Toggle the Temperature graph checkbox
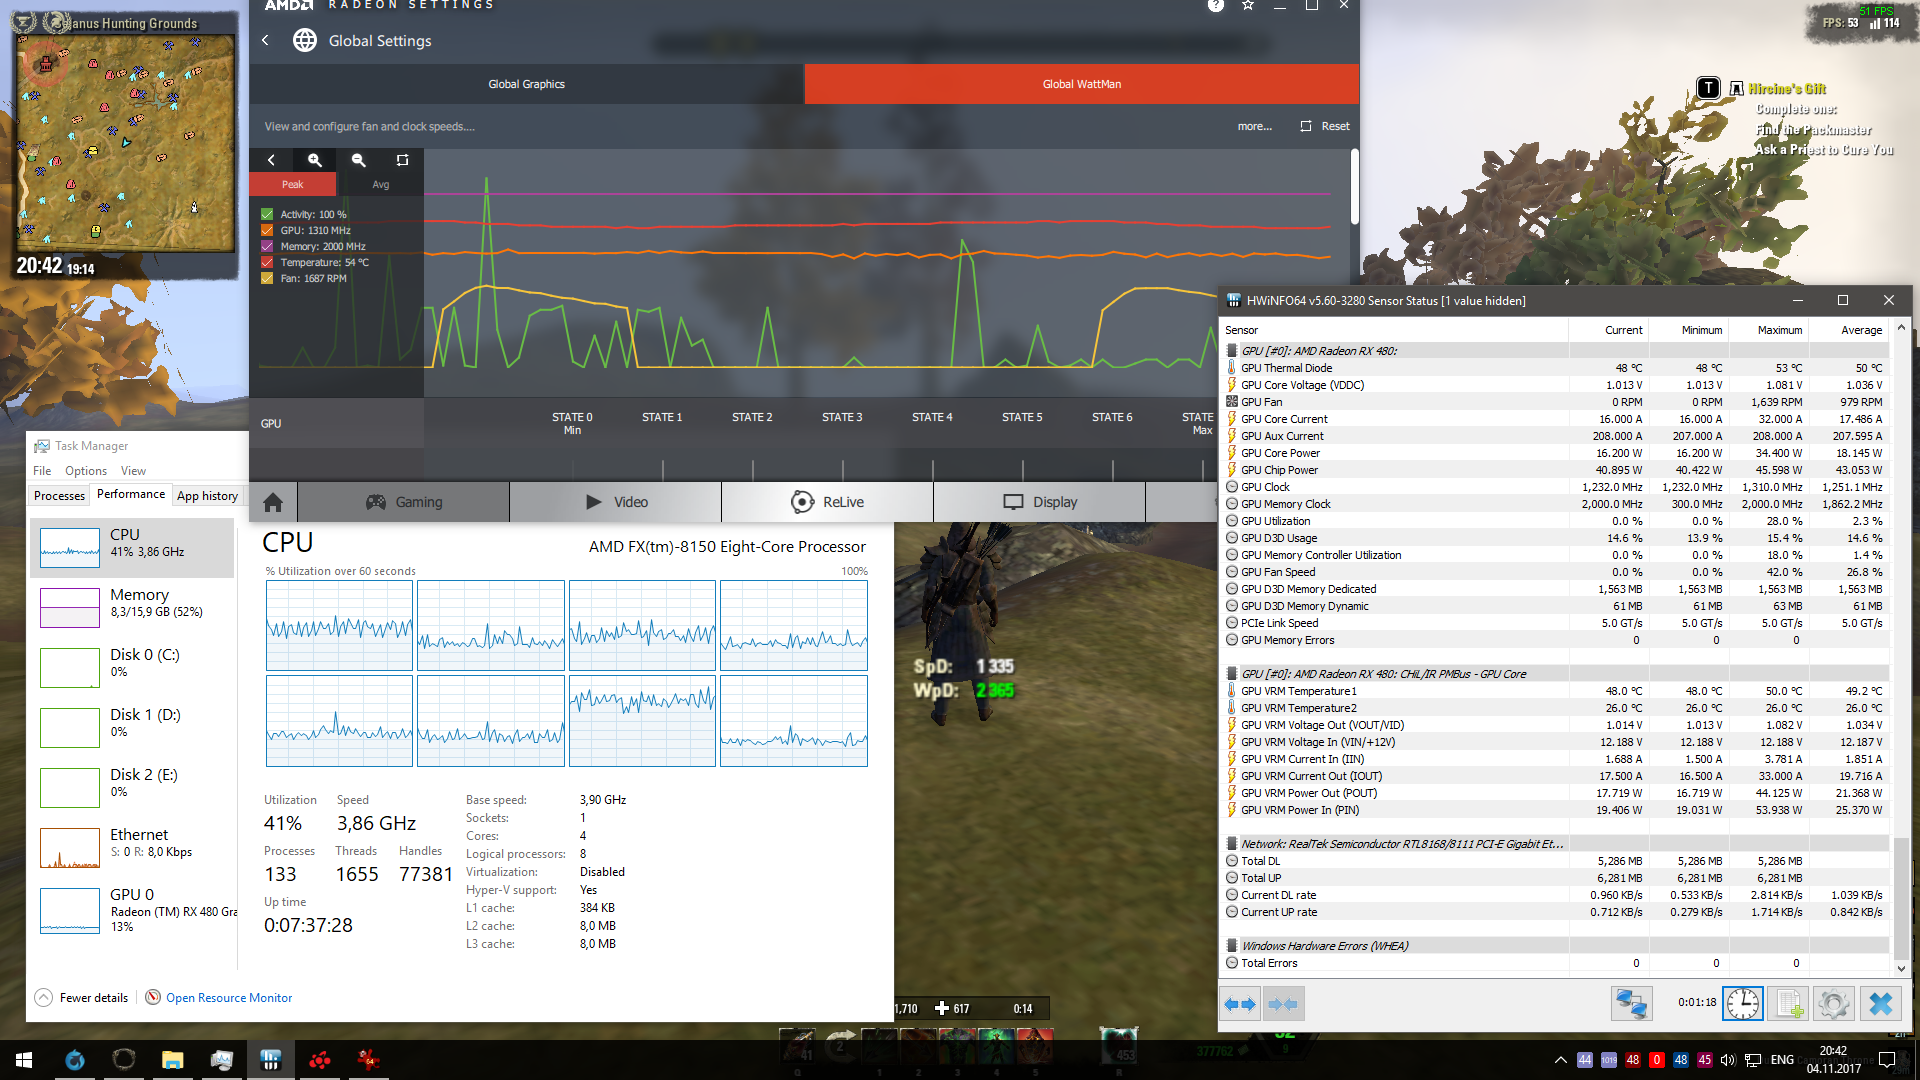Screen dimensions: 1920x1080 [267, 262]
